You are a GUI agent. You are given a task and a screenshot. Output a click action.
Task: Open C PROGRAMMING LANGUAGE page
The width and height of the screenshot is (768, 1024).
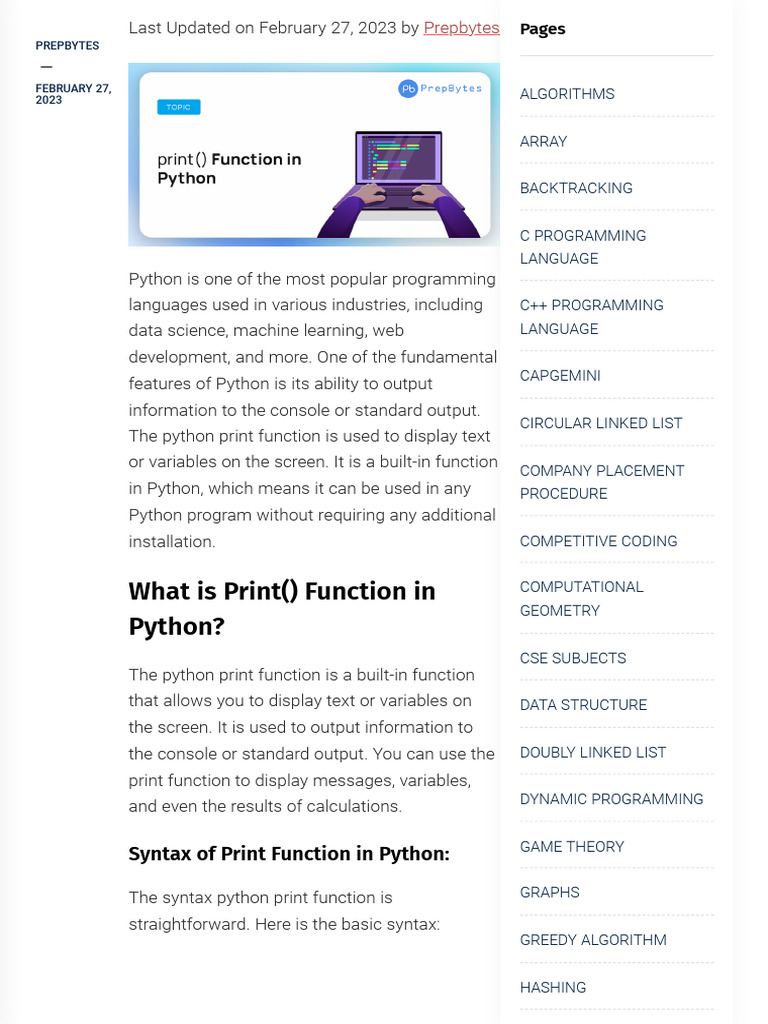point(582,247)
